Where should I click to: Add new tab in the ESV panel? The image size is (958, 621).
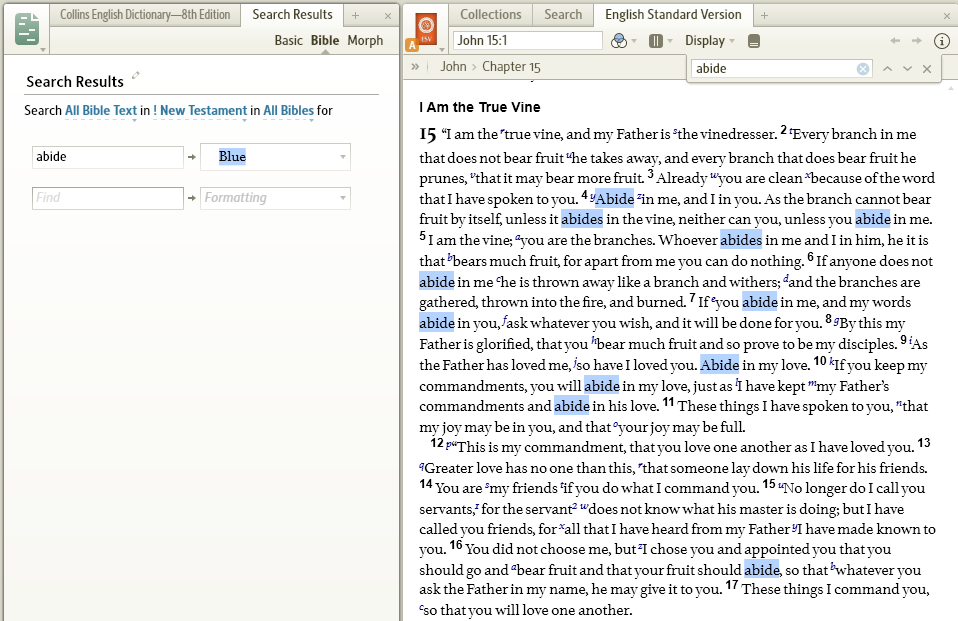click(x=764, y=15)
